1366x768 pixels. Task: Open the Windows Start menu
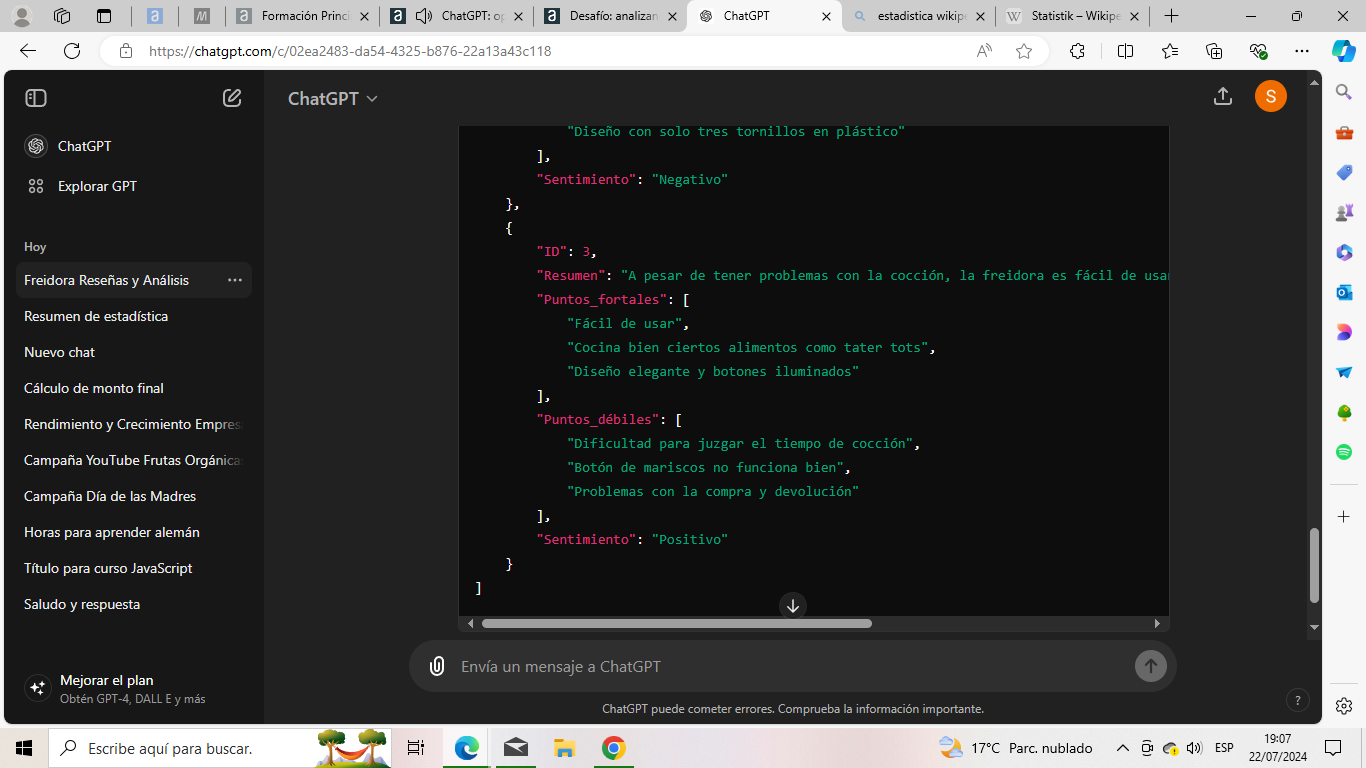point(24,748)
